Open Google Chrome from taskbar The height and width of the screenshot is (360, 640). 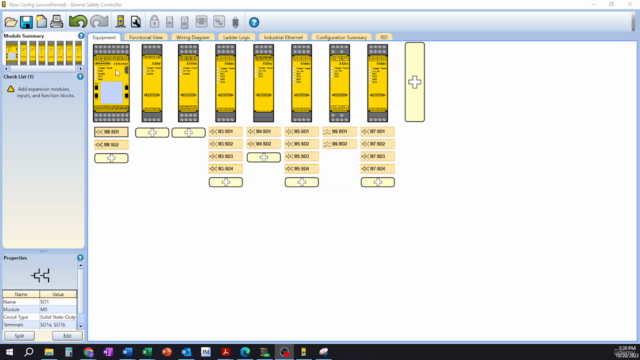pos(88,352)
